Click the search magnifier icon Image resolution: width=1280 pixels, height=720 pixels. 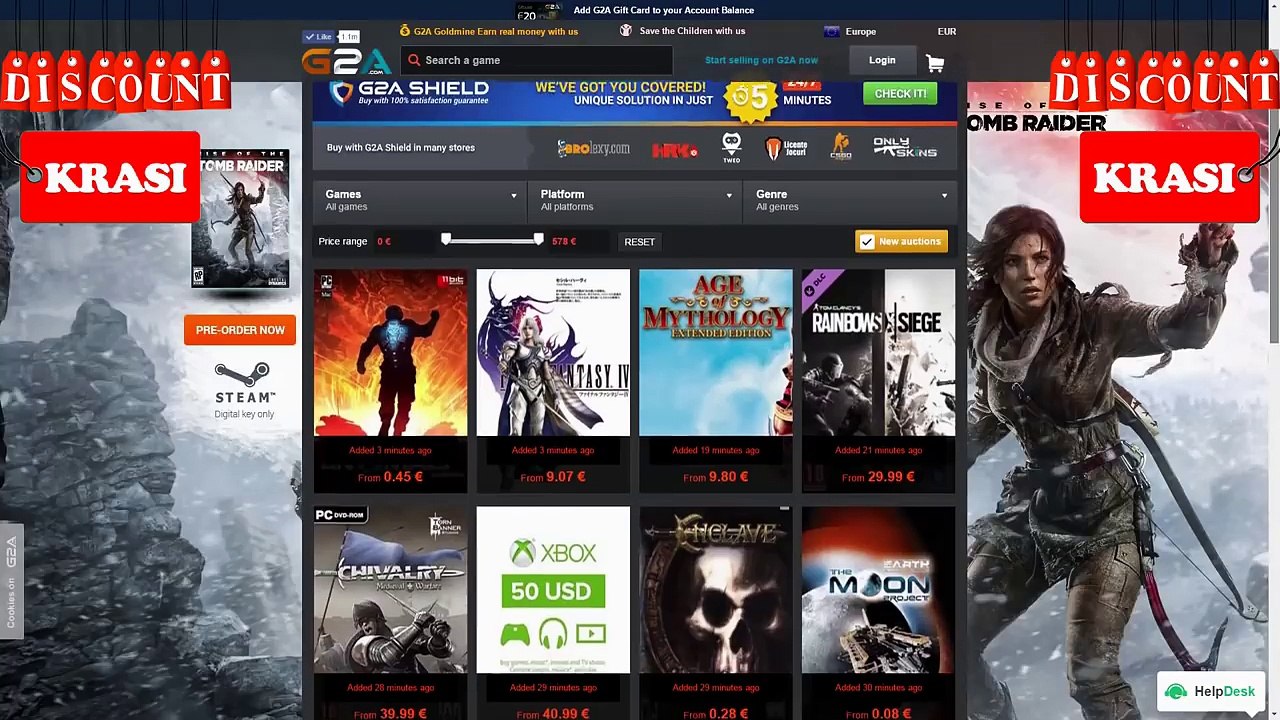coord(414,60)
